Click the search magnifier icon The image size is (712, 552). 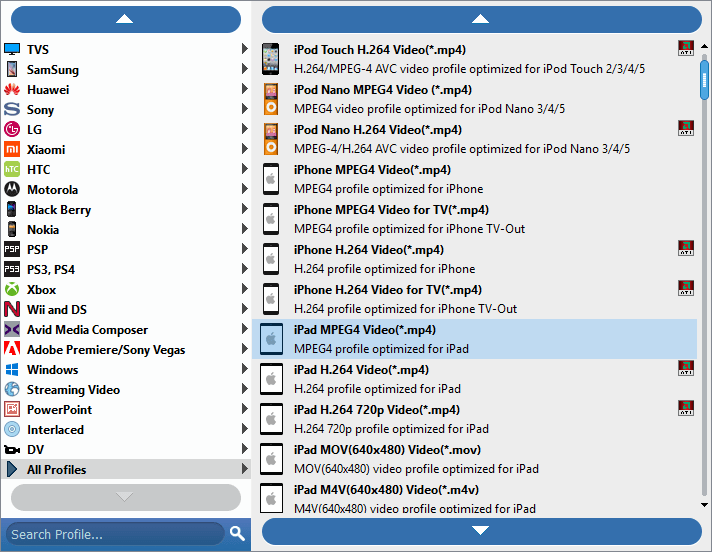pos(237,533)
